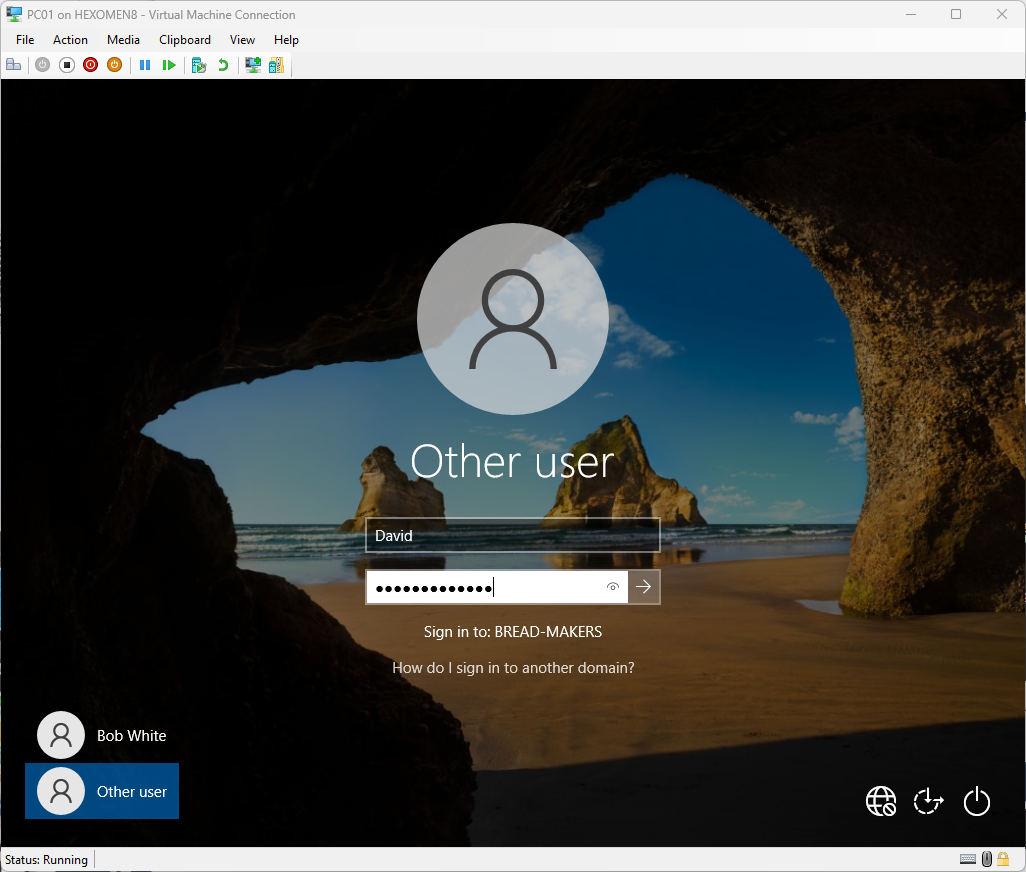
Task: Maximize the Virtual Machine Connection window
Action: (956, 14)
